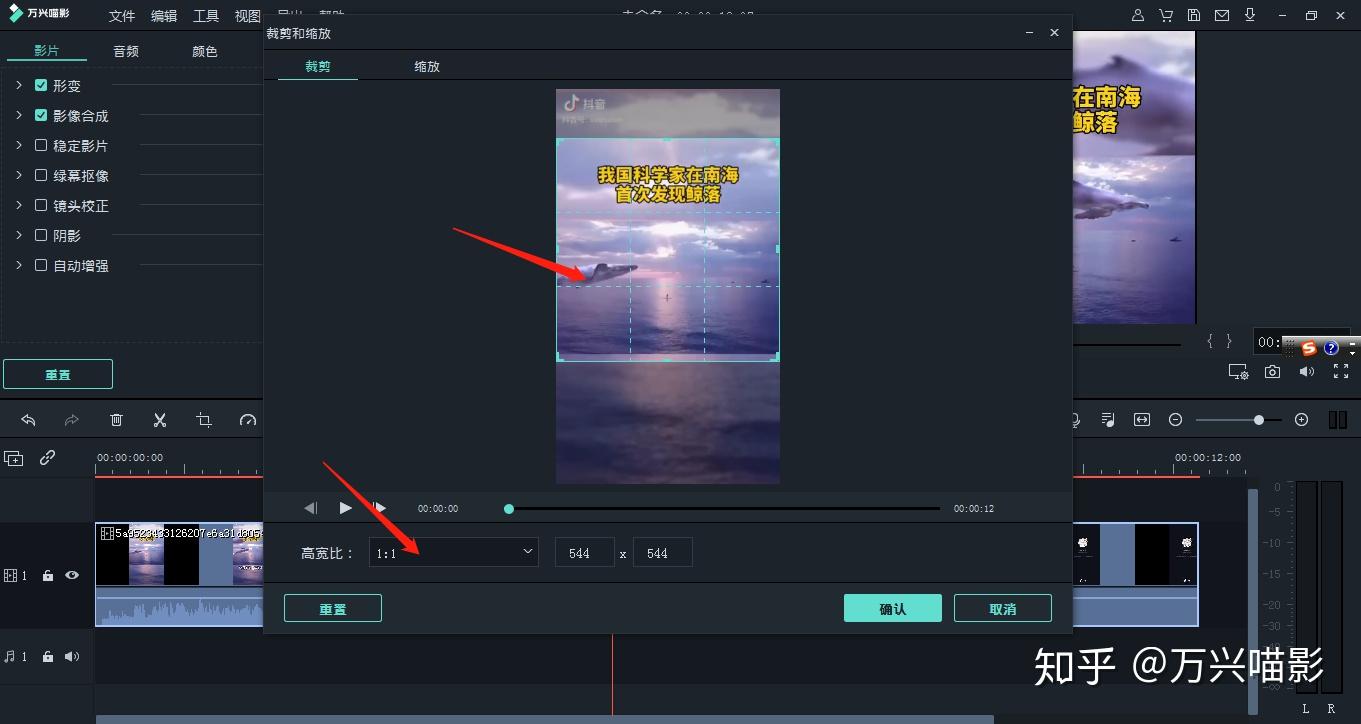Open the 高宽比 1:1 dropdown
The image size is (1361, 724).
tap(454, 552)
